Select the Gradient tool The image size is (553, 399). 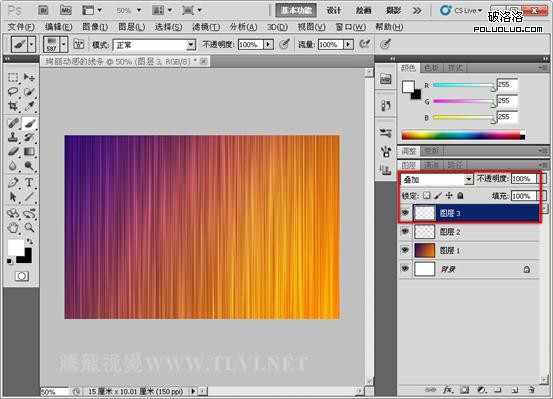(29, 151)
